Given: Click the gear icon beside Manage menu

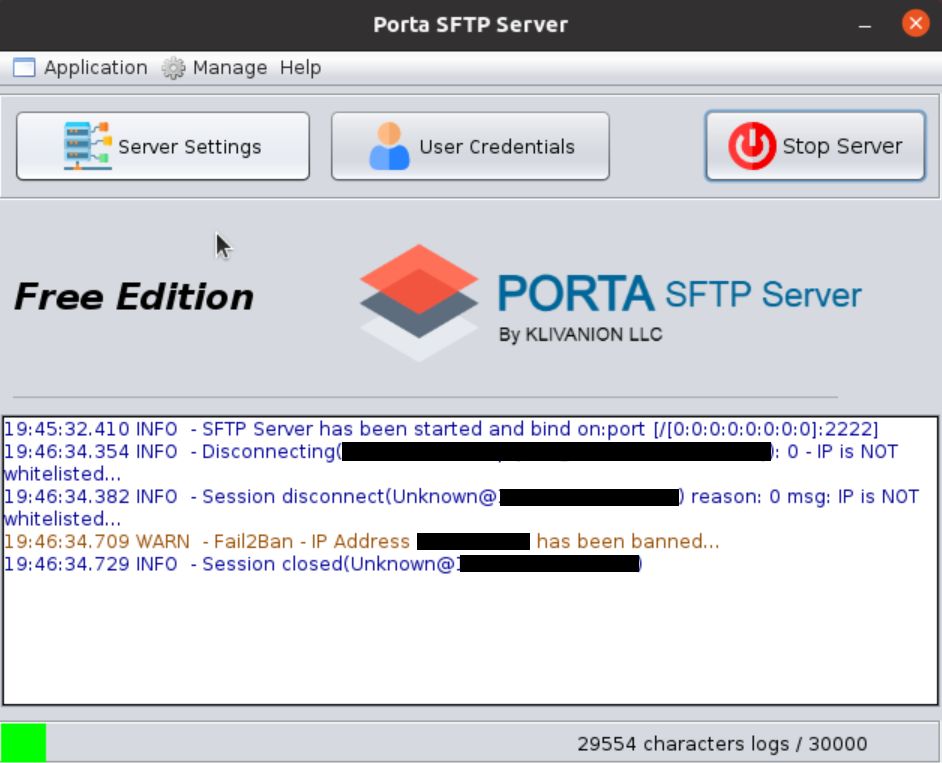Looking at the screenshot, I should pyautogui.click(x=172, y=68).
